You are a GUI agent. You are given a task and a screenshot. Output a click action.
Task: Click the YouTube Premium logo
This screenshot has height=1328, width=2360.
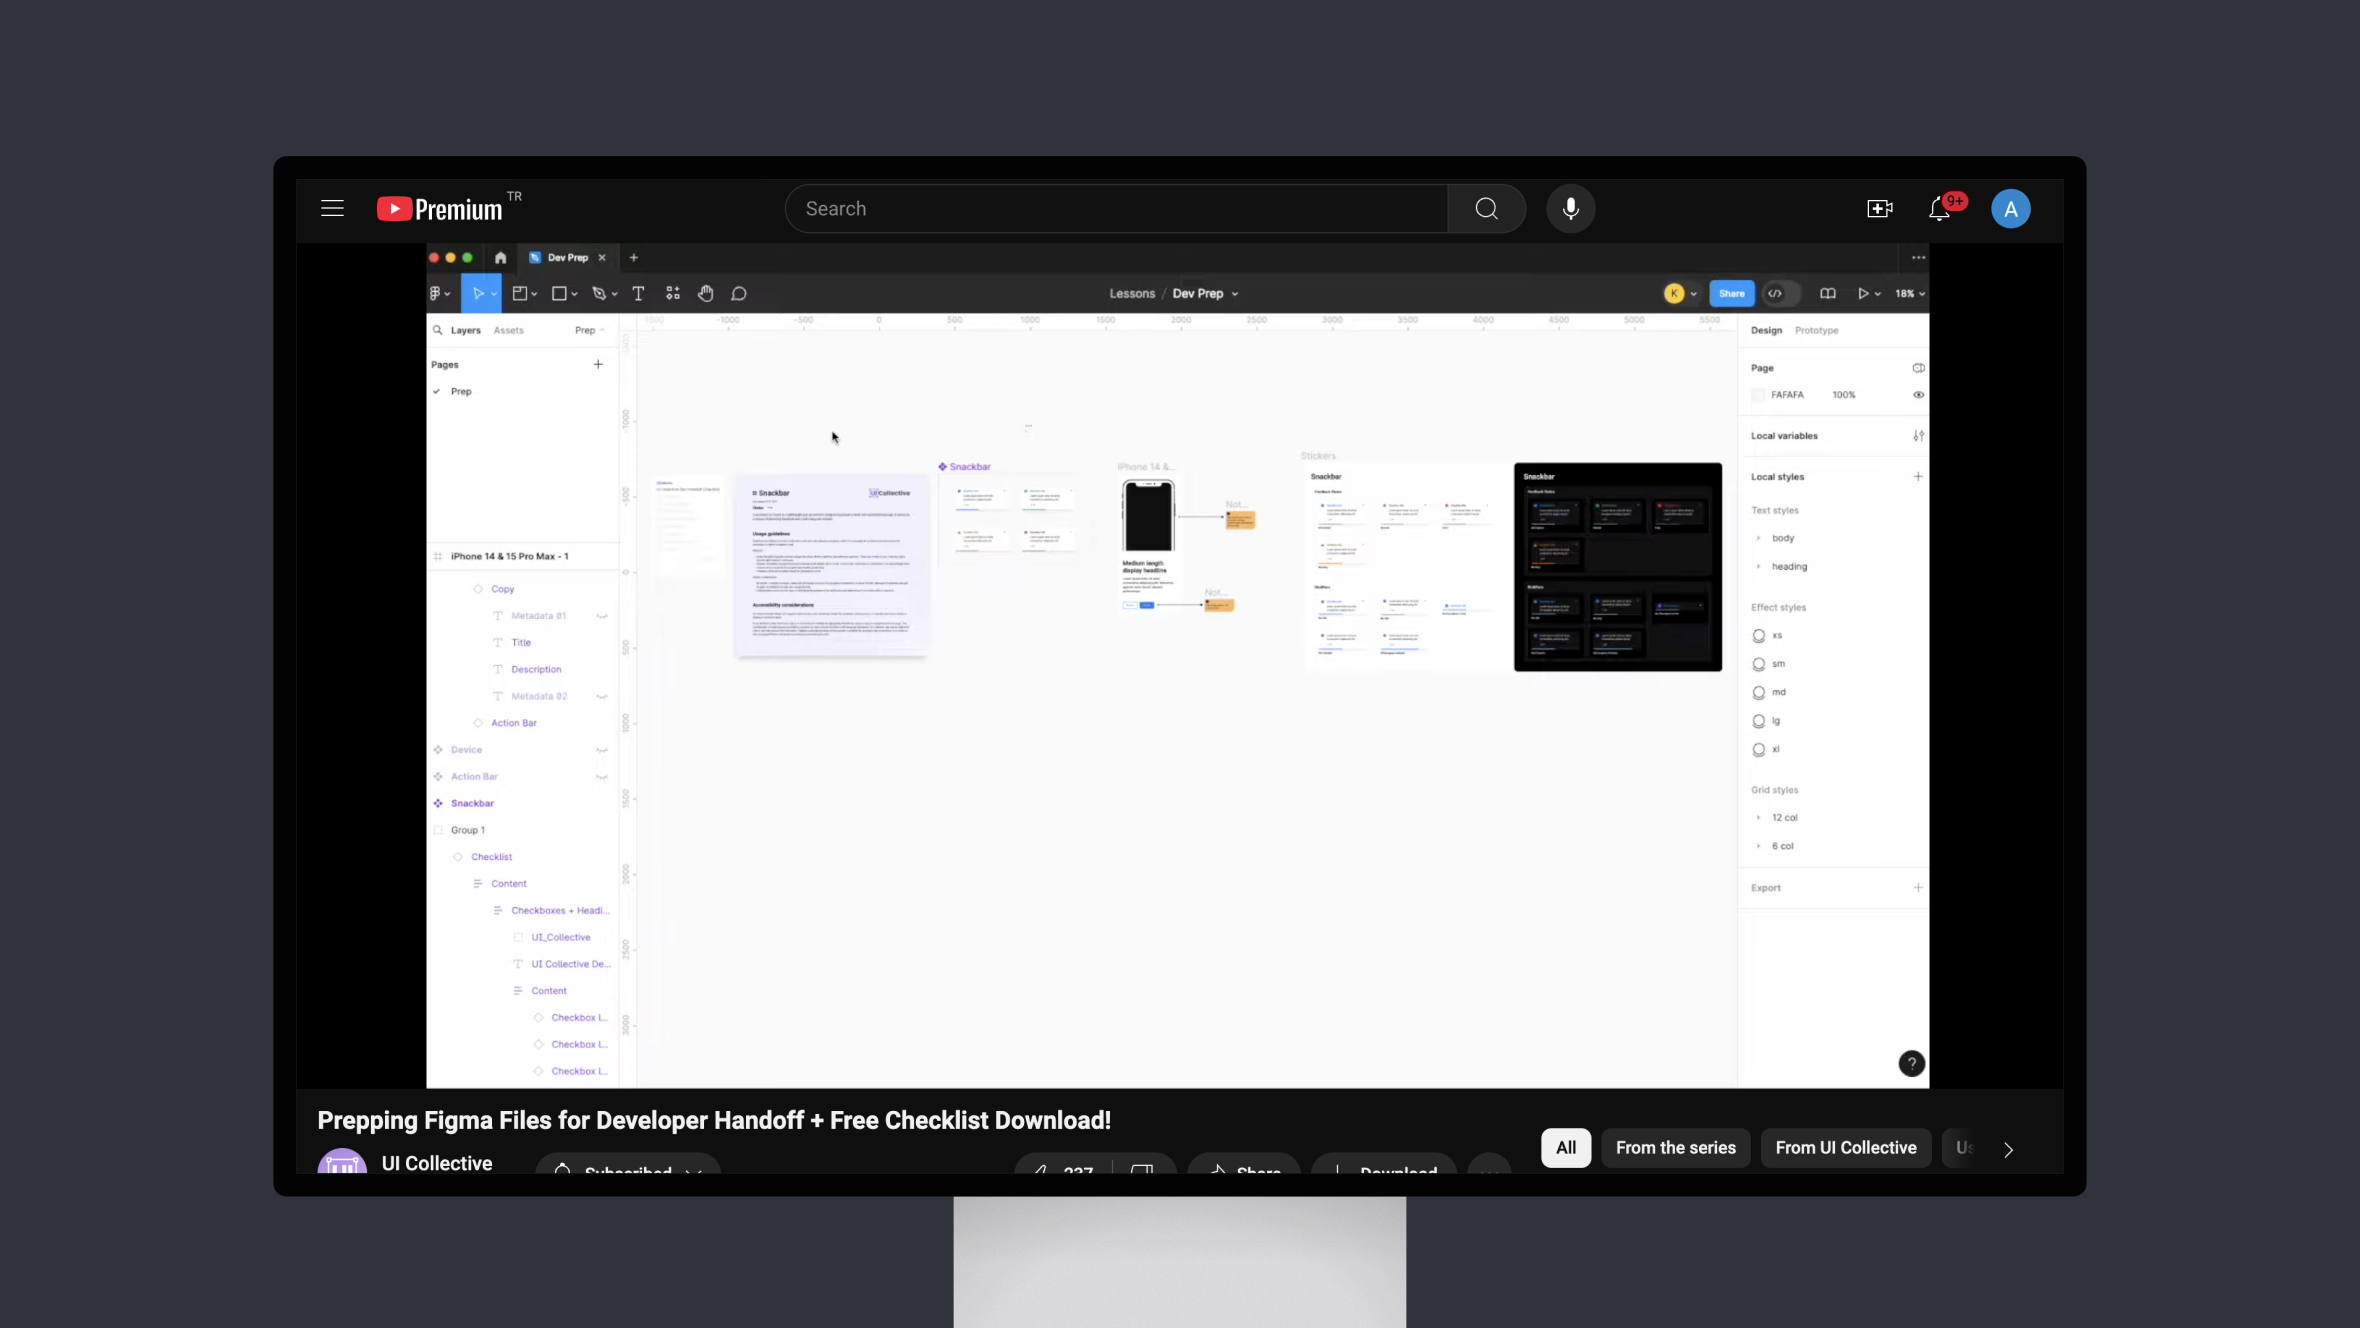(439, 208)
